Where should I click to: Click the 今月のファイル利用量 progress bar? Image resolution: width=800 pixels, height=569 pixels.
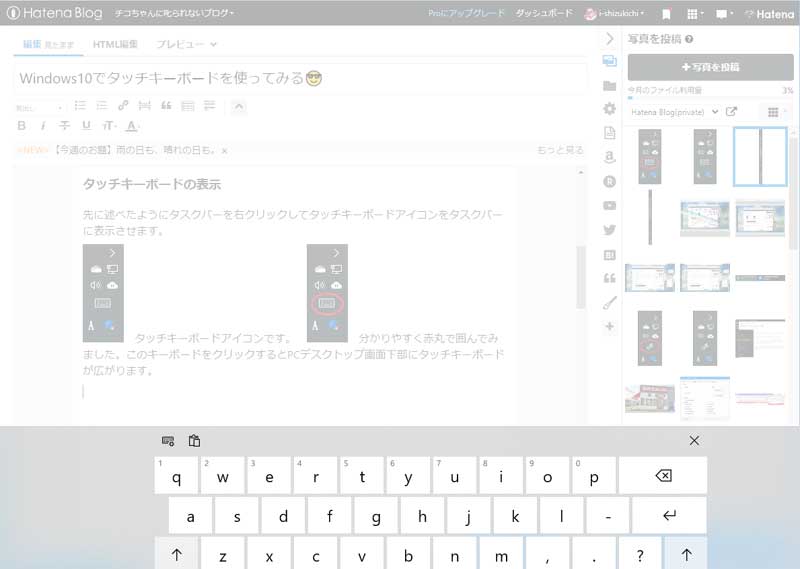710,97
